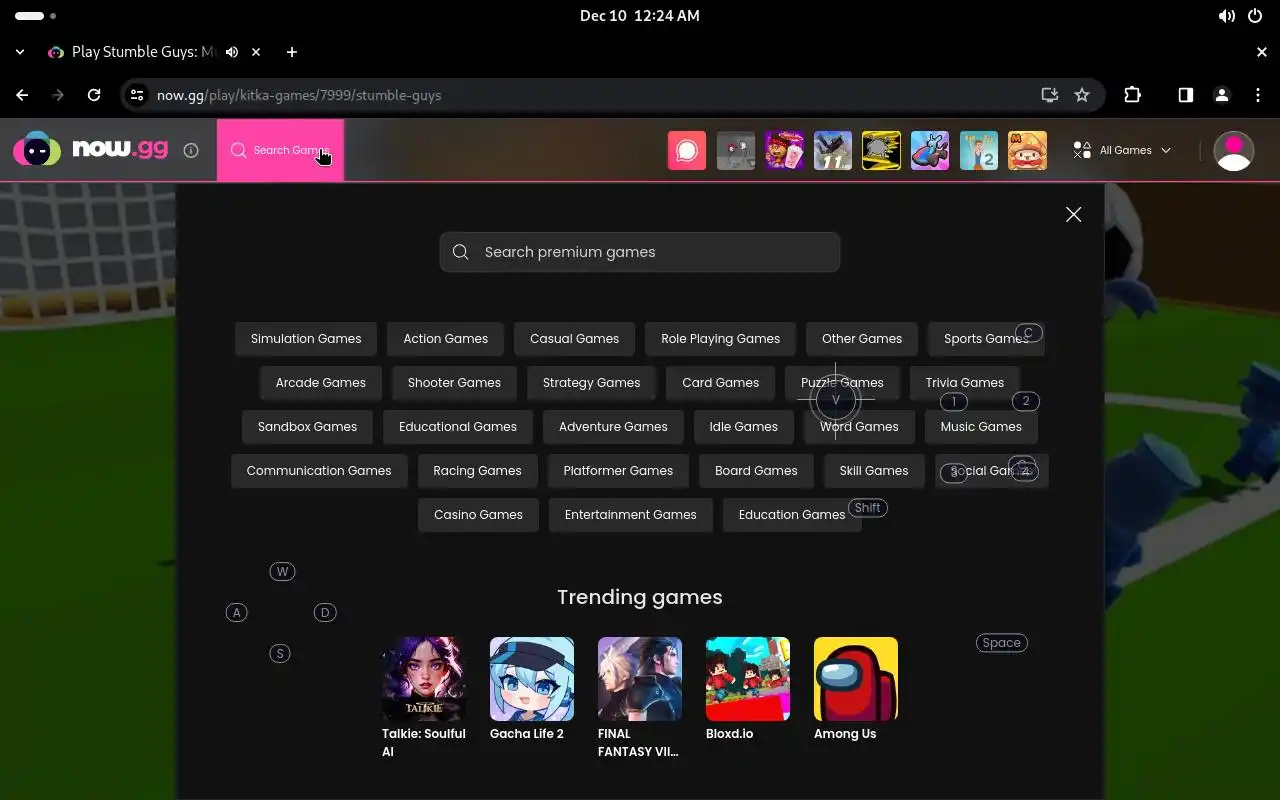Select the Entertainment Games category
Viewport: 1280px width, 800px height.
[630, 514]
